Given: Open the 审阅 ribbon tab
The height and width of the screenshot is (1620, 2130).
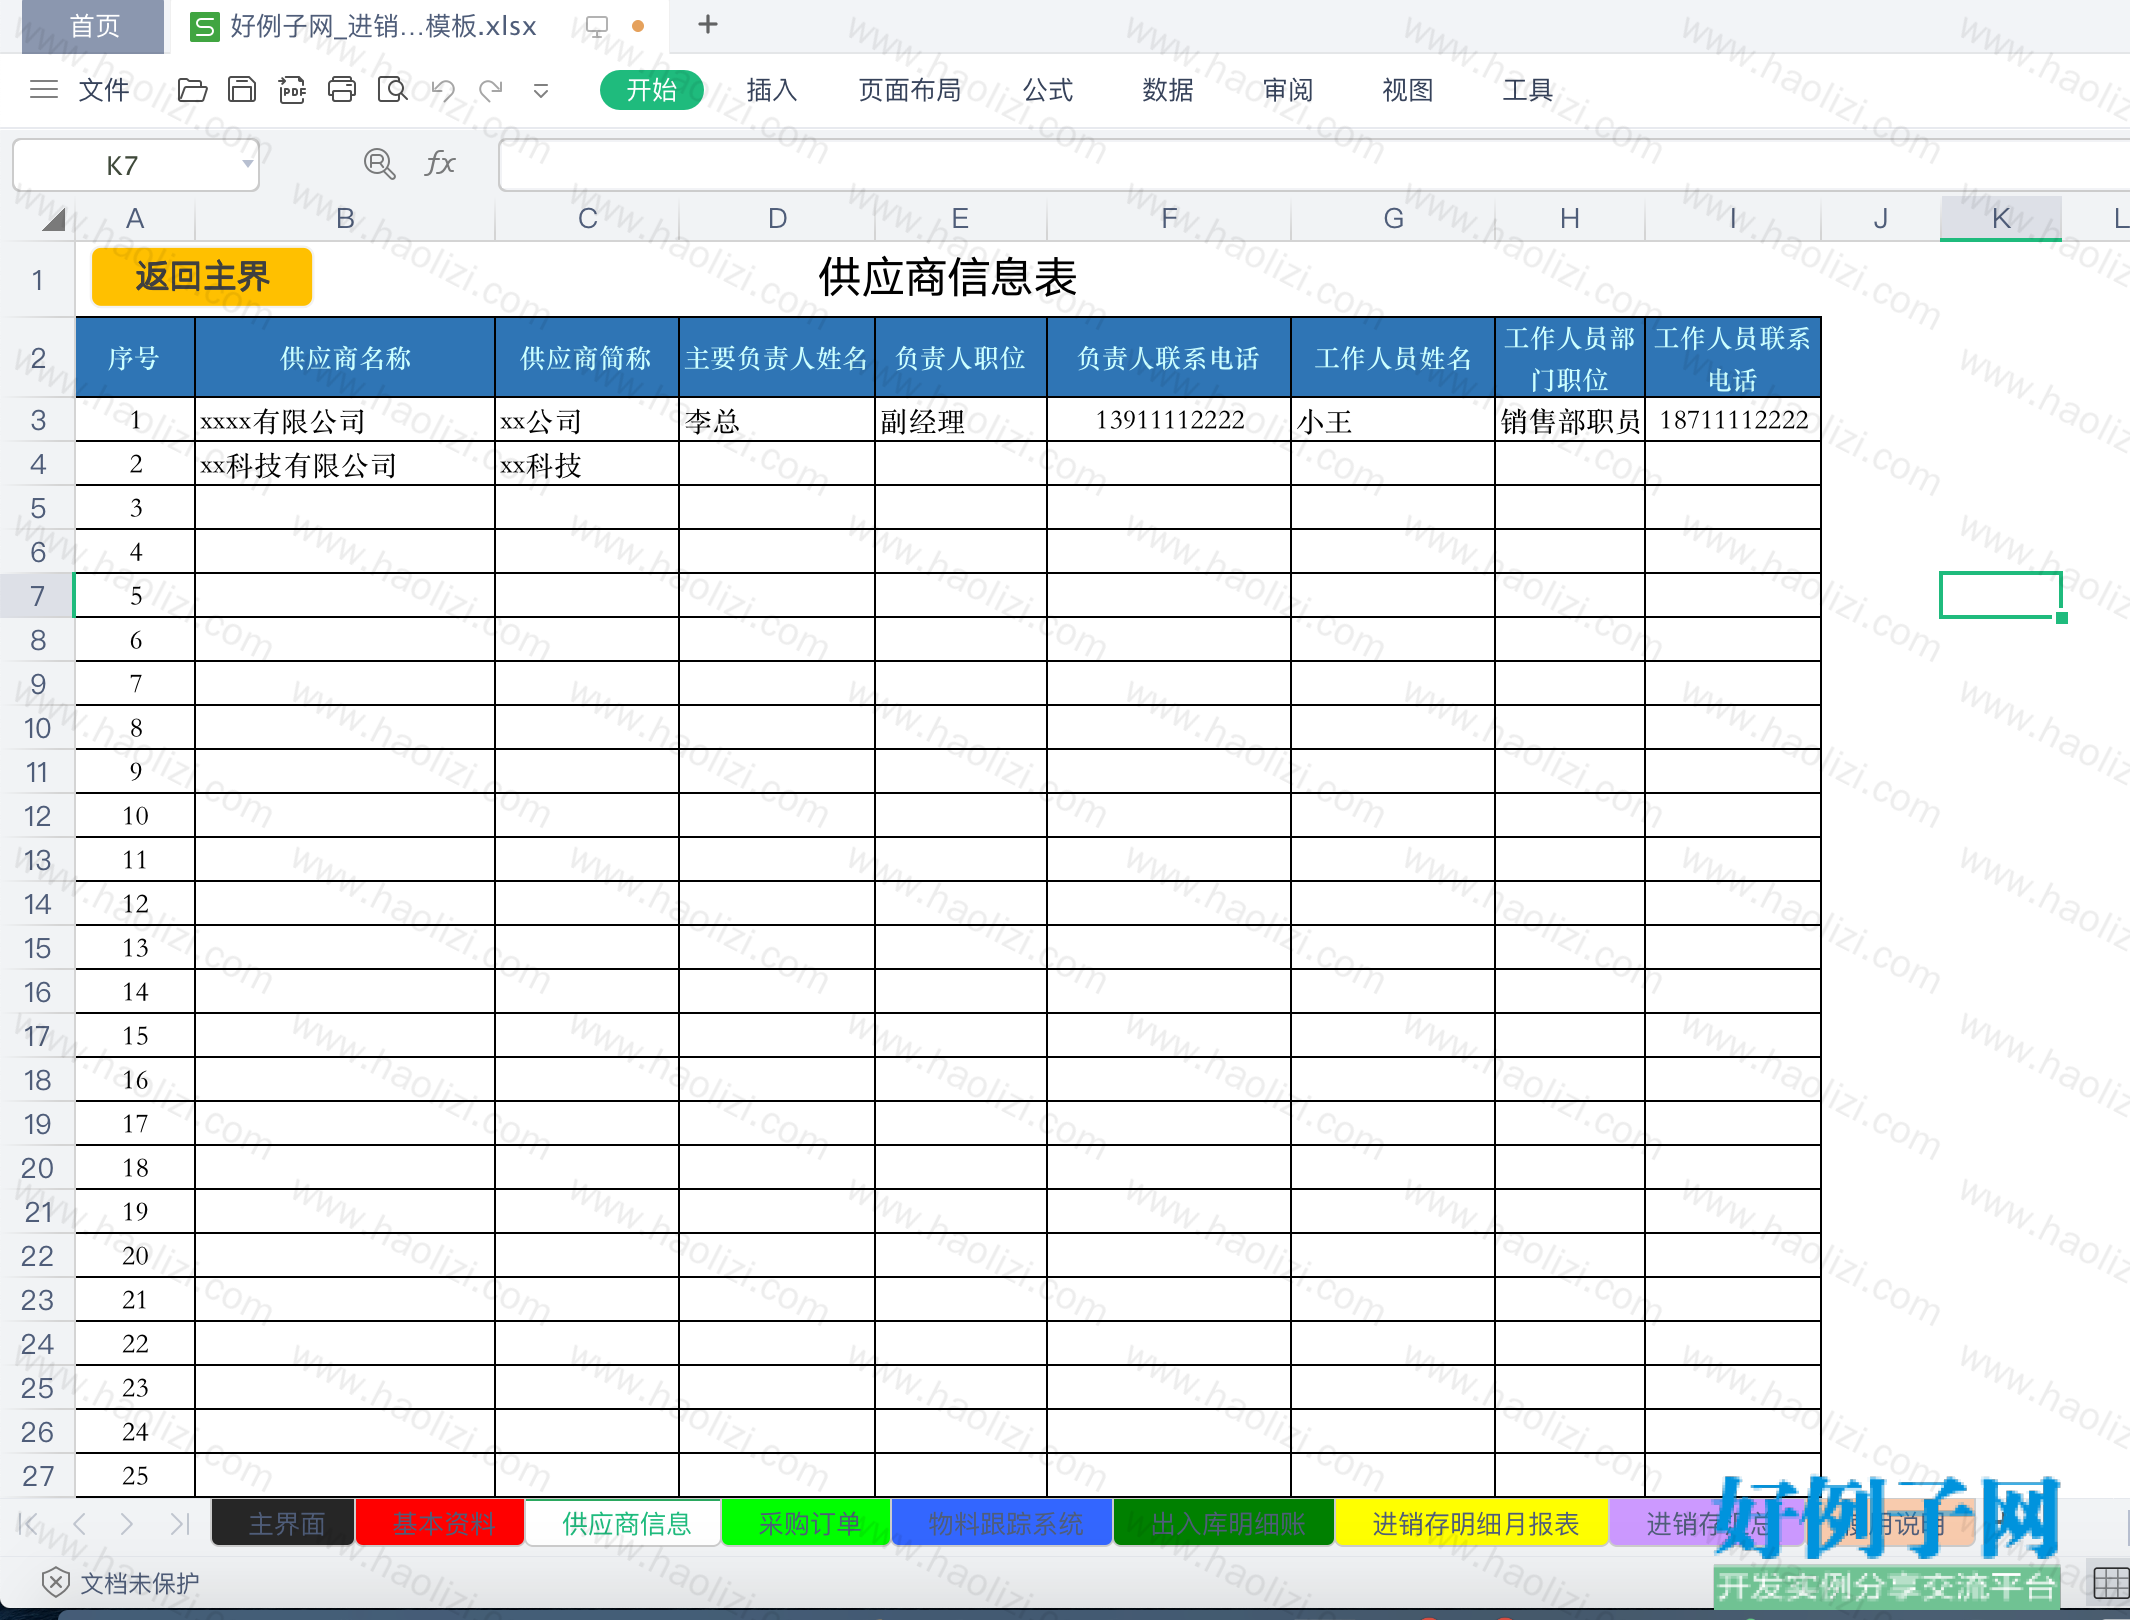Looking at the screenshot, I should (1288, 90).
